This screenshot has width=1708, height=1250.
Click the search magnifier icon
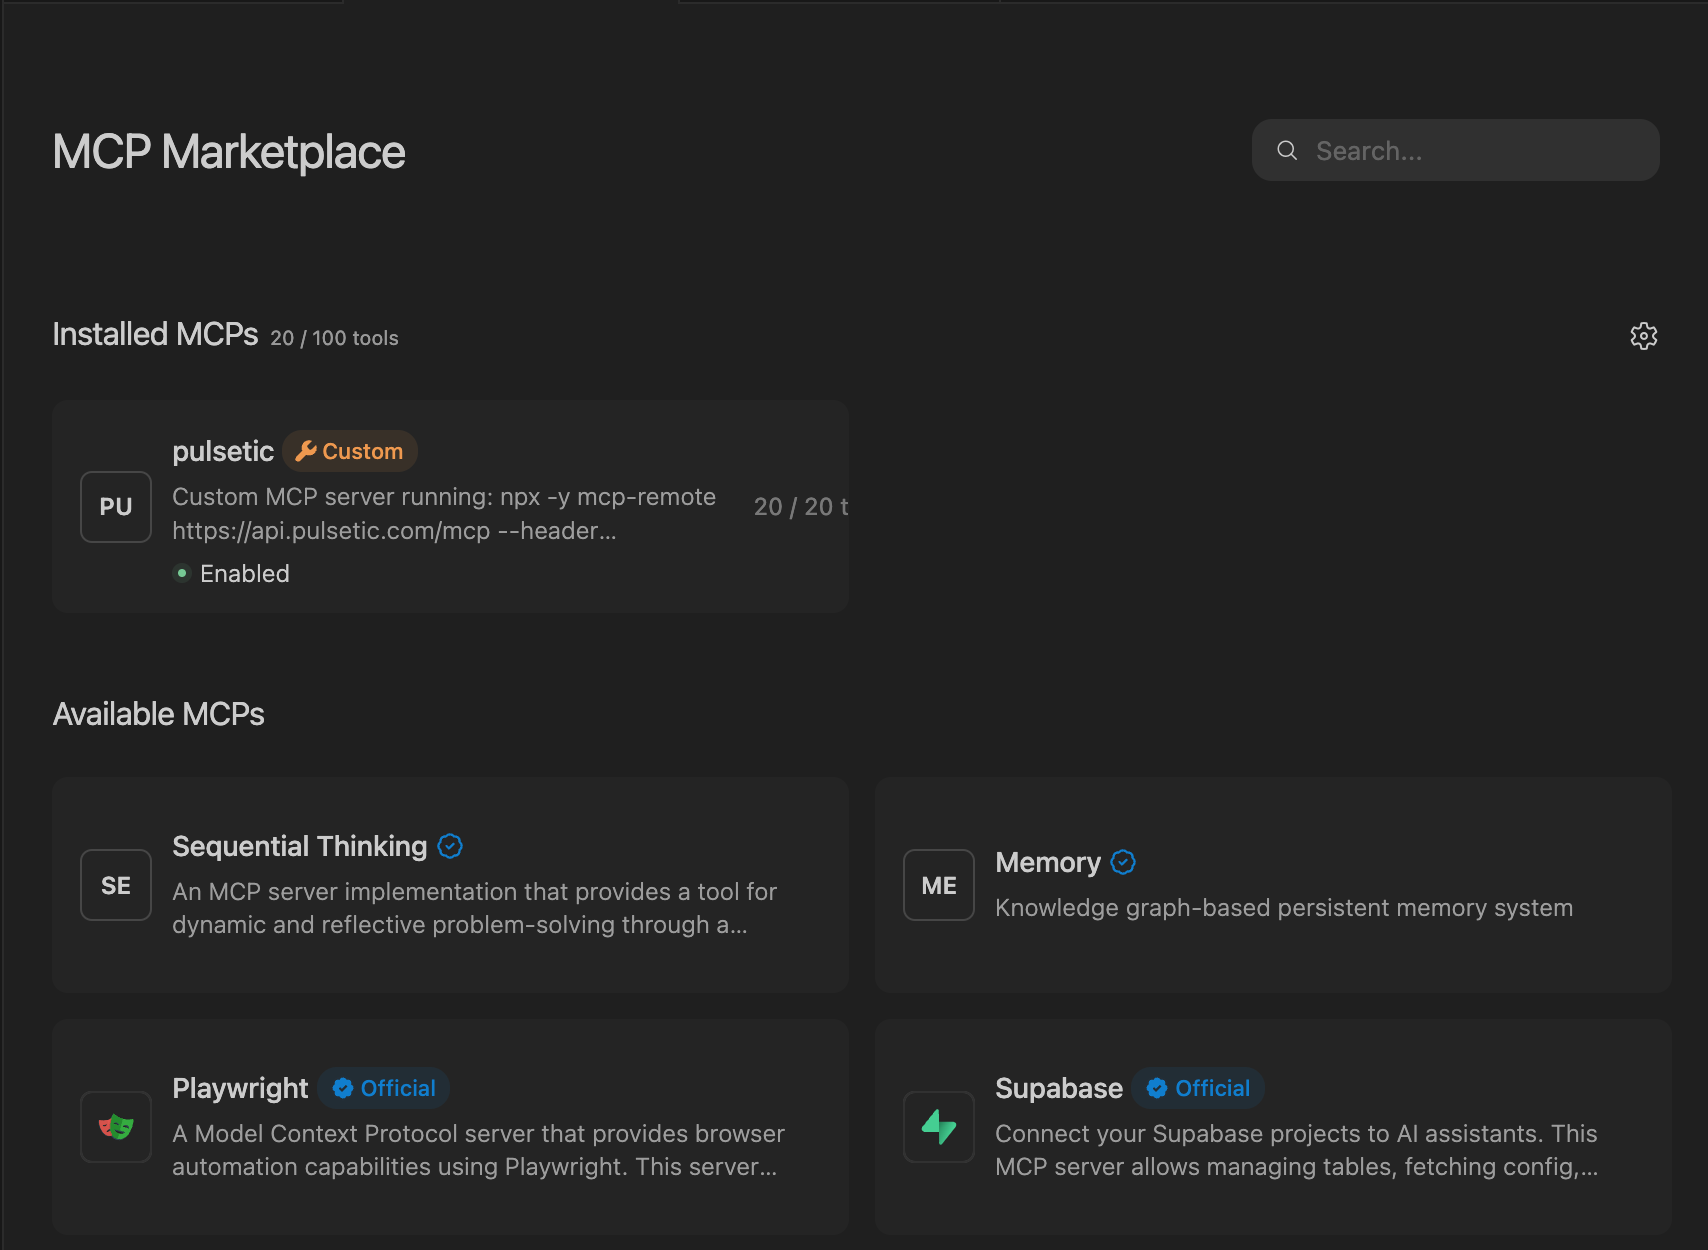coord(1287,150)
